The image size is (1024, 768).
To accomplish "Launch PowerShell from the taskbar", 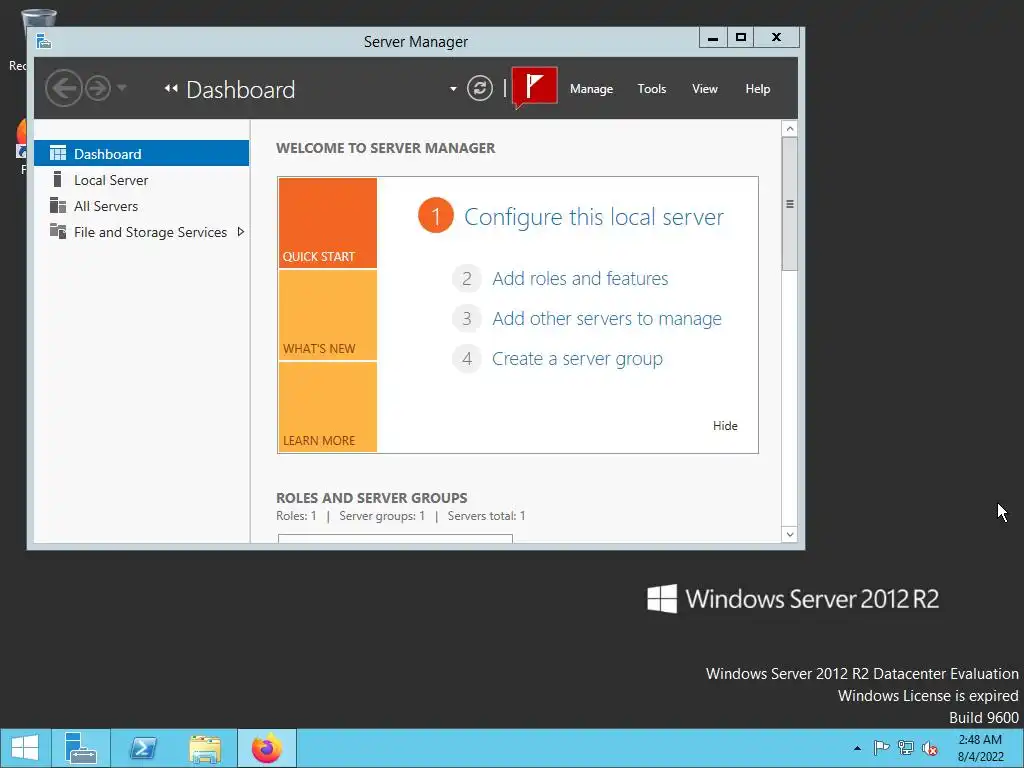I will [142, 748].
